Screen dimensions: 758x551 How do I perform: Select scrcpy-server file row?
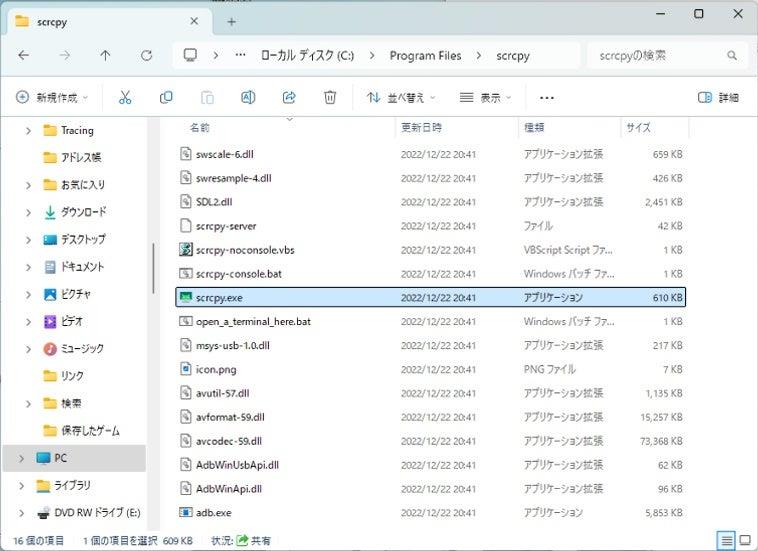click(431, 226)
